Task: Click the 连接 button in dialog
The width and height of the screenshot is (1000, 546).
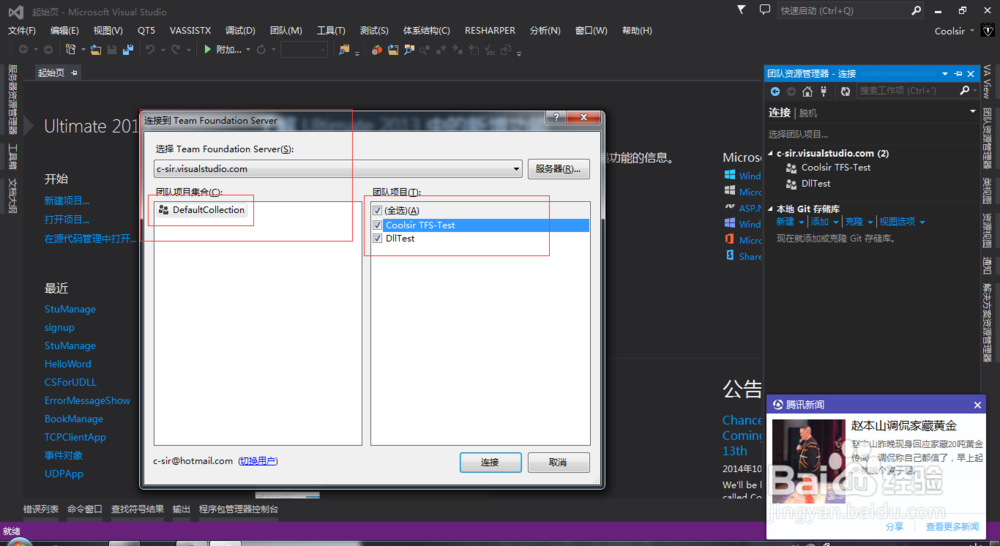Action: [x=490, y=462]
